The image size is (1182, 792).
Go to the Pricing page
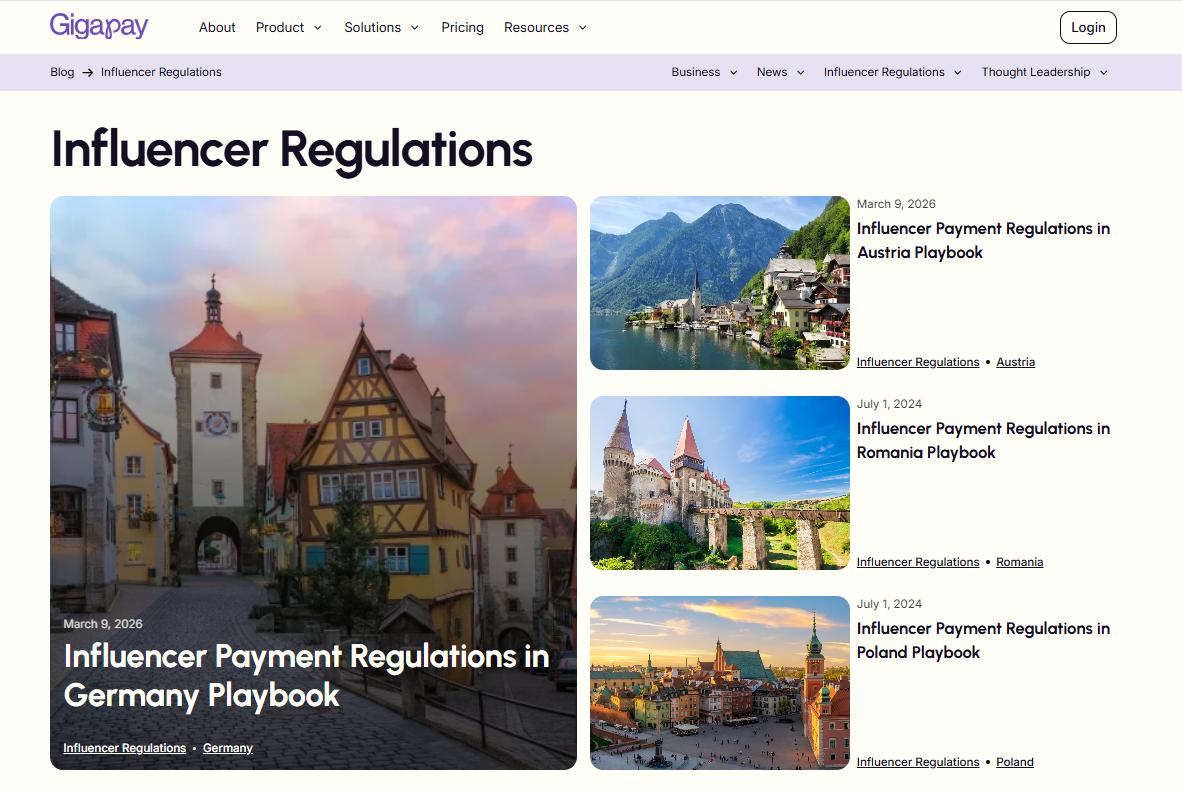pos(462,27)
